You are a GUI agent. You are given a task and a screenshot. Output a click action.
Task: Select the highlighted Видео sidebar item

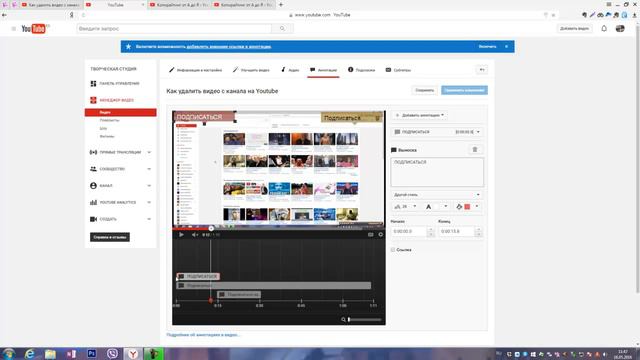[120, 112]
